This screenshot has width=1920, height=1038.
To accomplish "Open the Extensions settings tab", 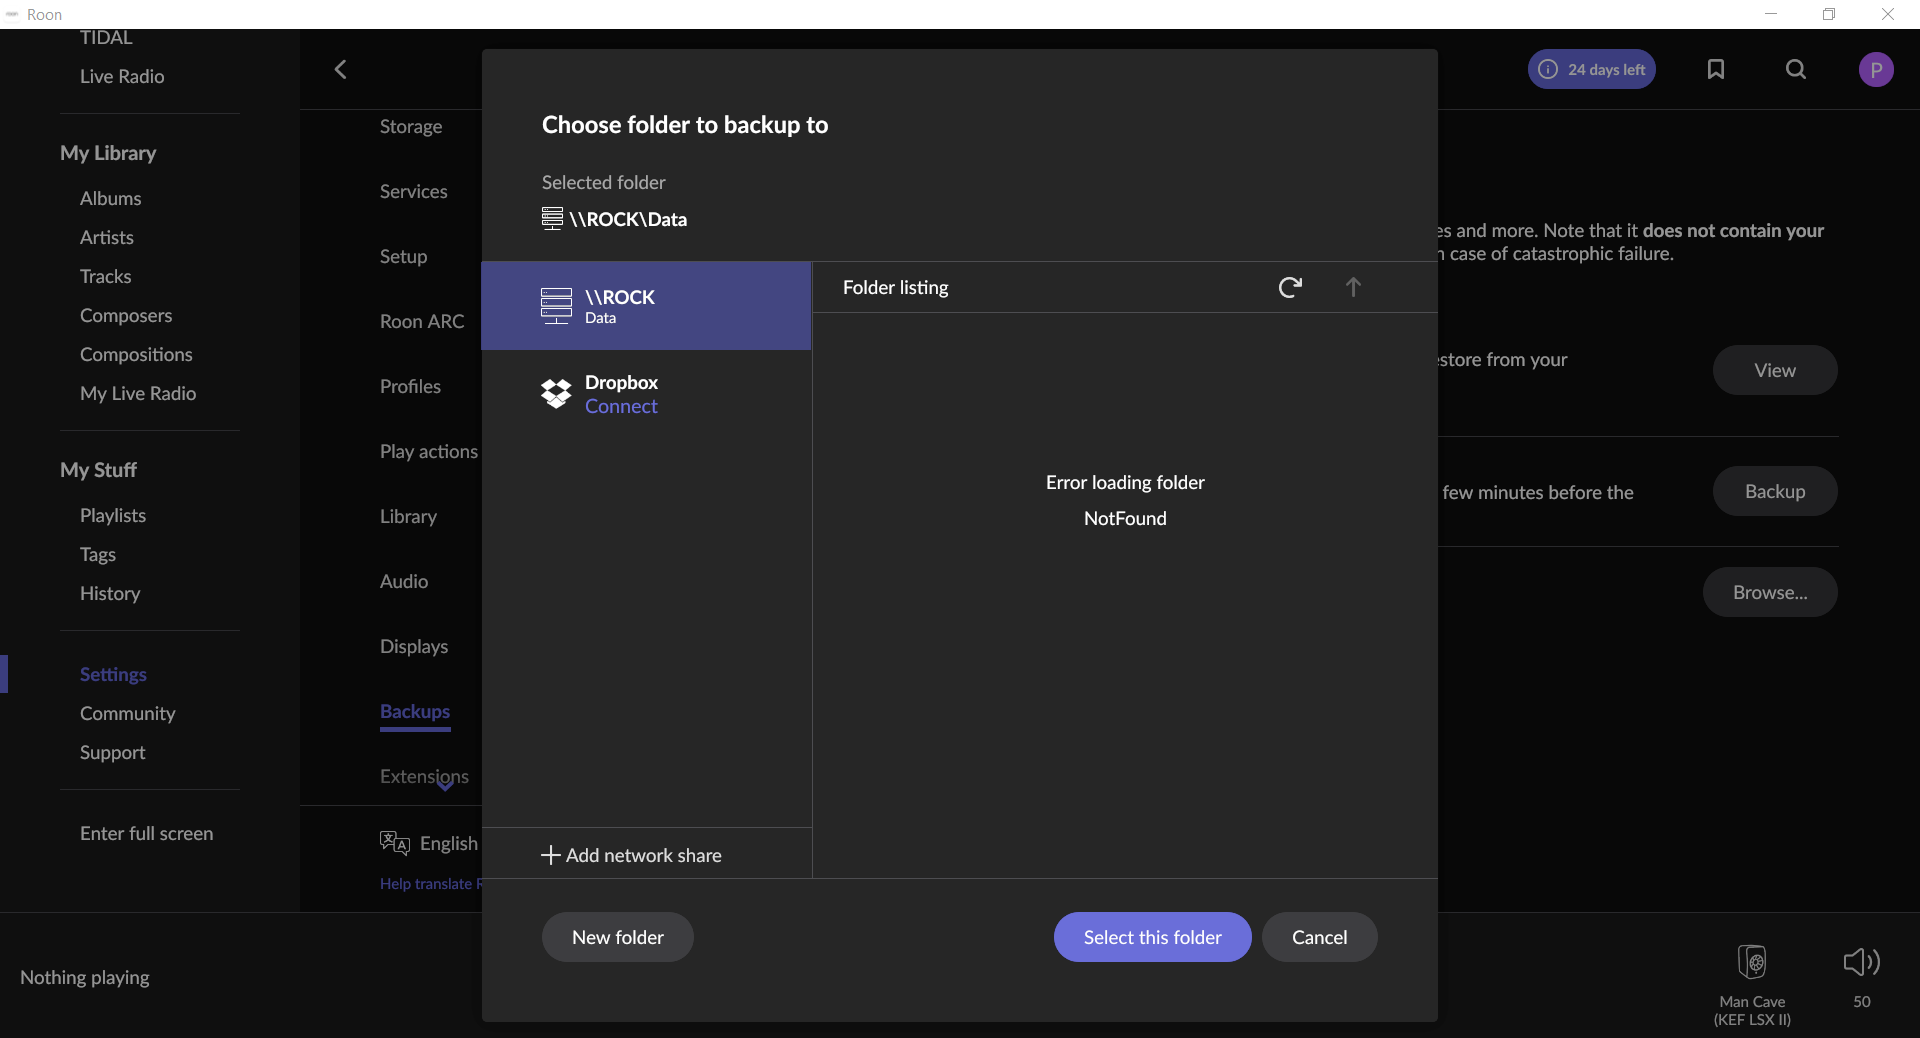I will click(x=424, y=776).
